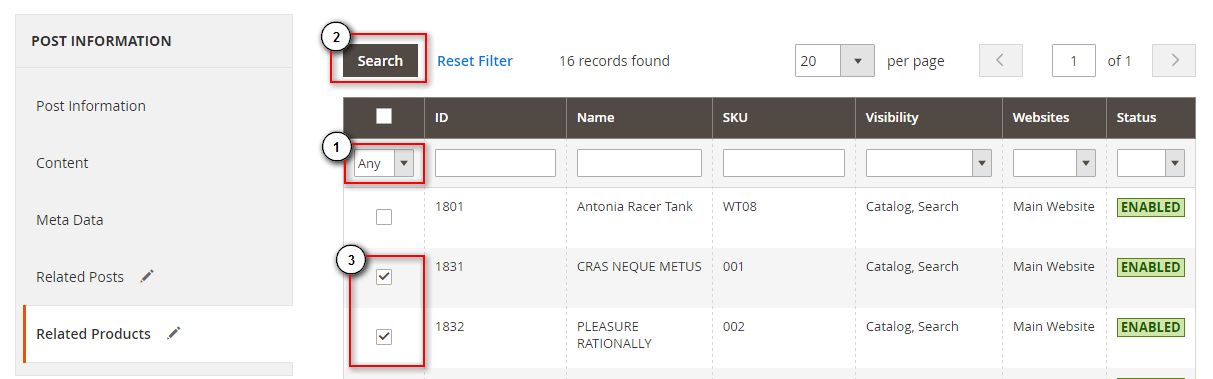Viewport: 1213px width, 379px height.
Task: Check the Antonia Racer Tank row checkbox
Action: click(x=384, y=217)
